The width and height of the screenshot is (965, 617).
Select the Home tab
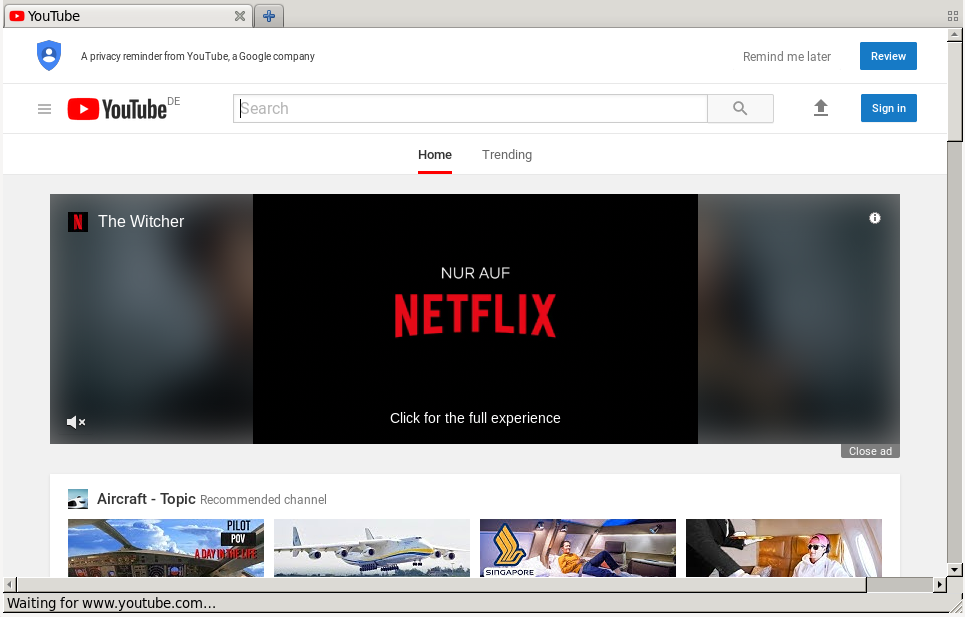point(434,154)
